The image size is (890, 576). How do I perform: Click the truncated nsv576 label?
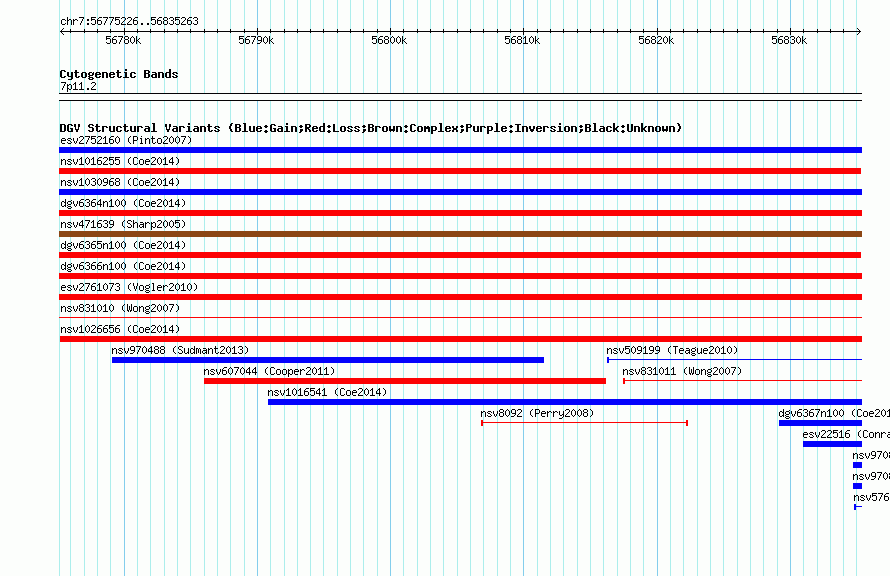tap(871, 497)
